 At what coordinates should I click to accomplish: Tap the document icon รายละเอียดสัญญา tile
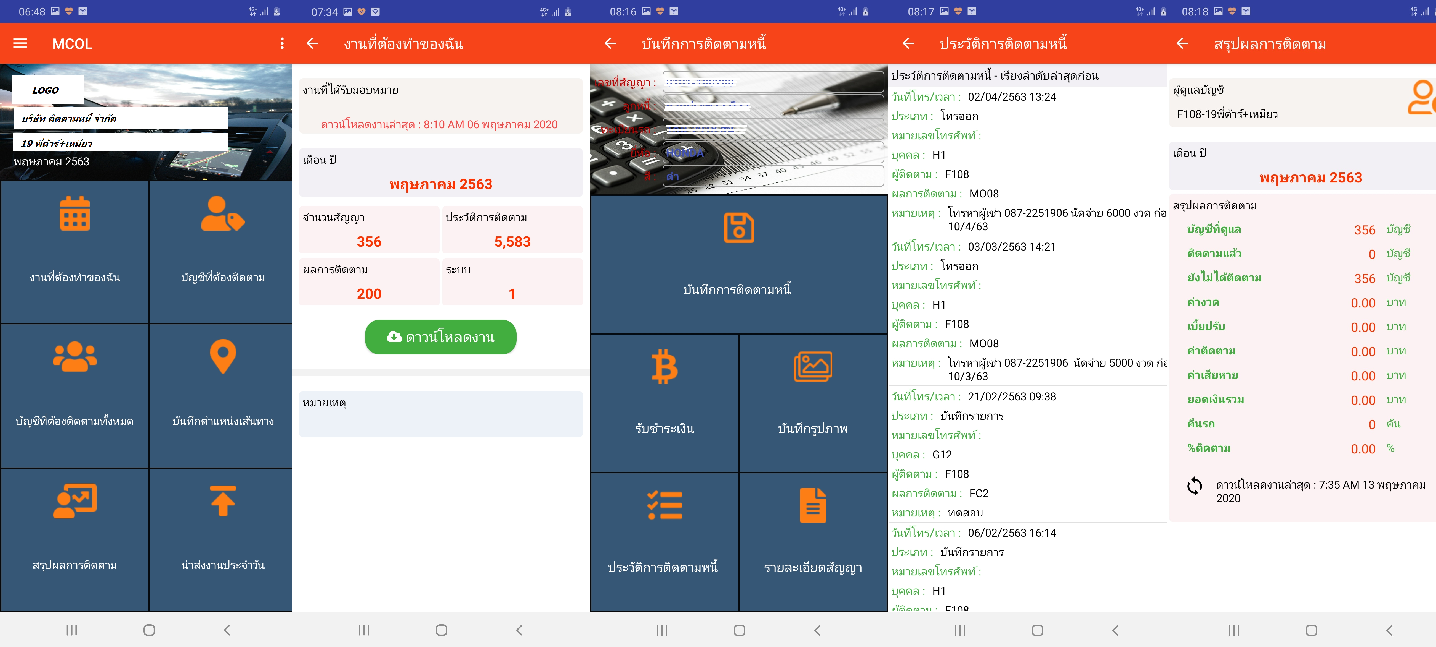pyautogui.click(x=812, y=505)
